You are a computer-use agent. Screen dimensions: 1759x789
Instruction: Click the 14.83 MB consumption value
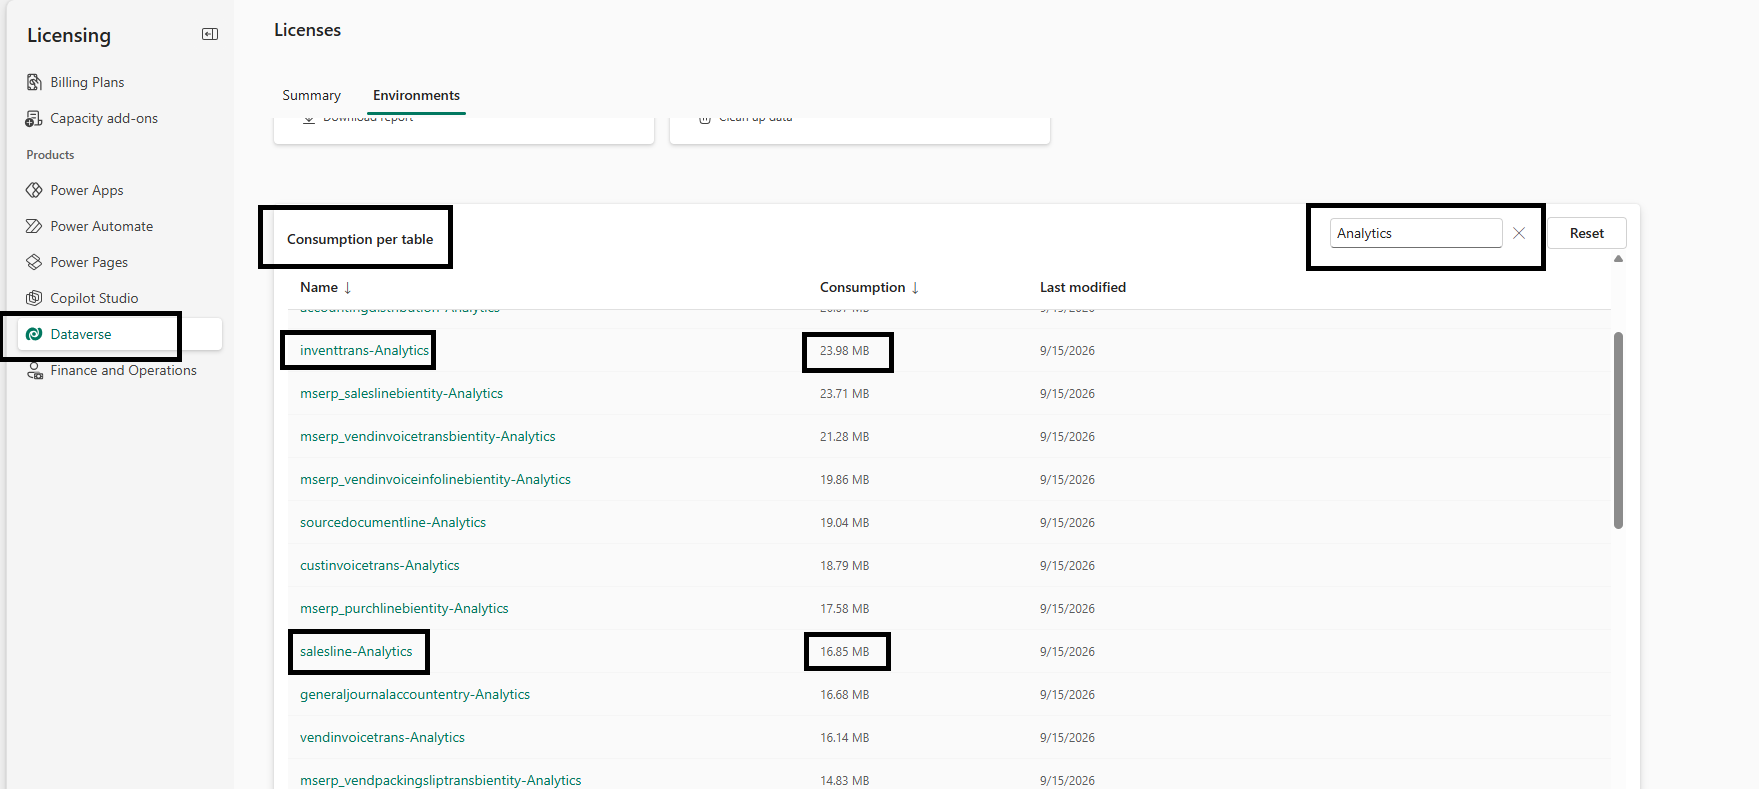(844, 781)
